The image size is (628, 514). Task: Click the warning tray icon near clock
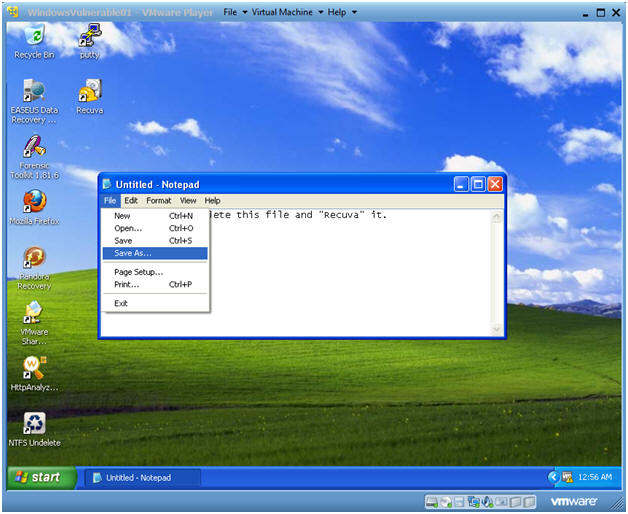point(568,477)
